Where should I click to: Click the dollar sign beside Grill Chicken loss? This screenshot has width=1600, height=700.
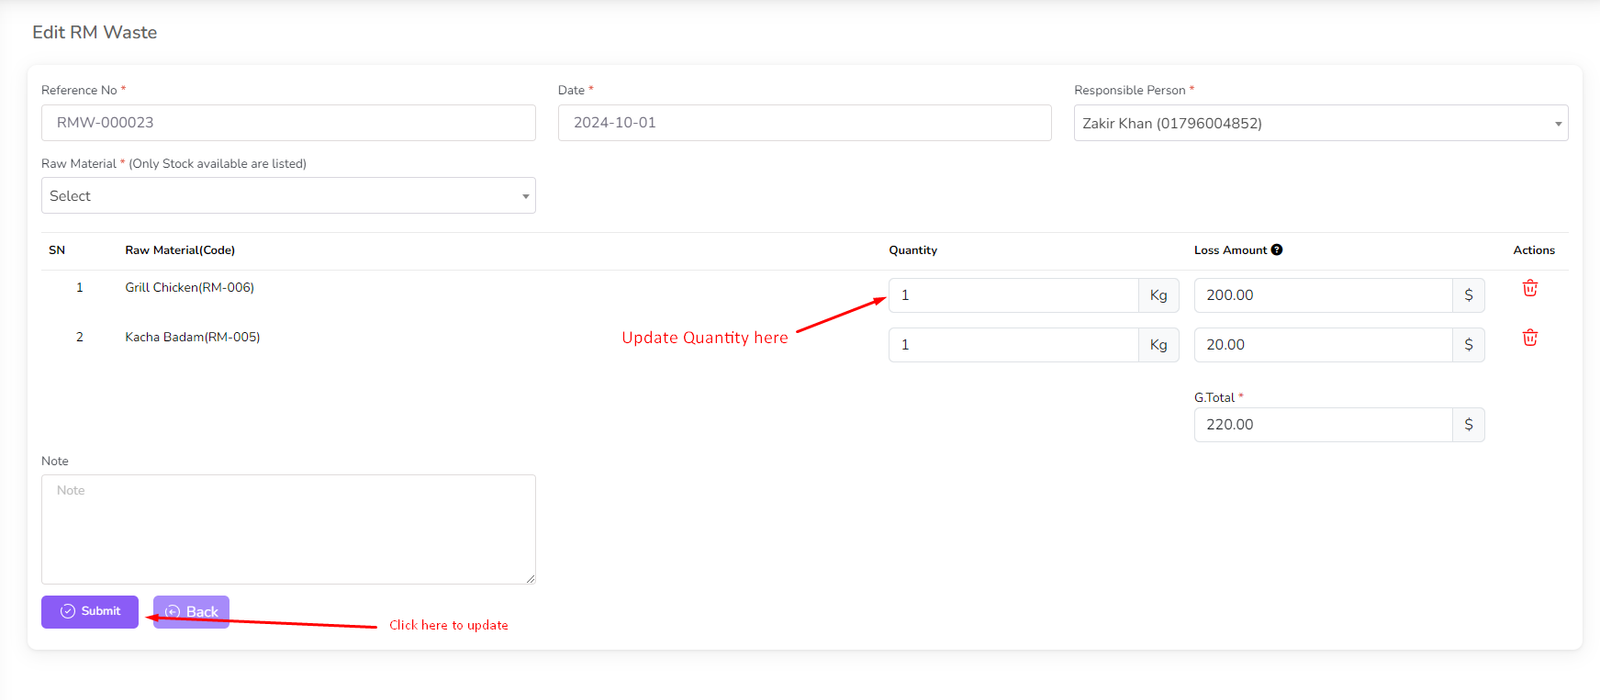click(1468, 295)
